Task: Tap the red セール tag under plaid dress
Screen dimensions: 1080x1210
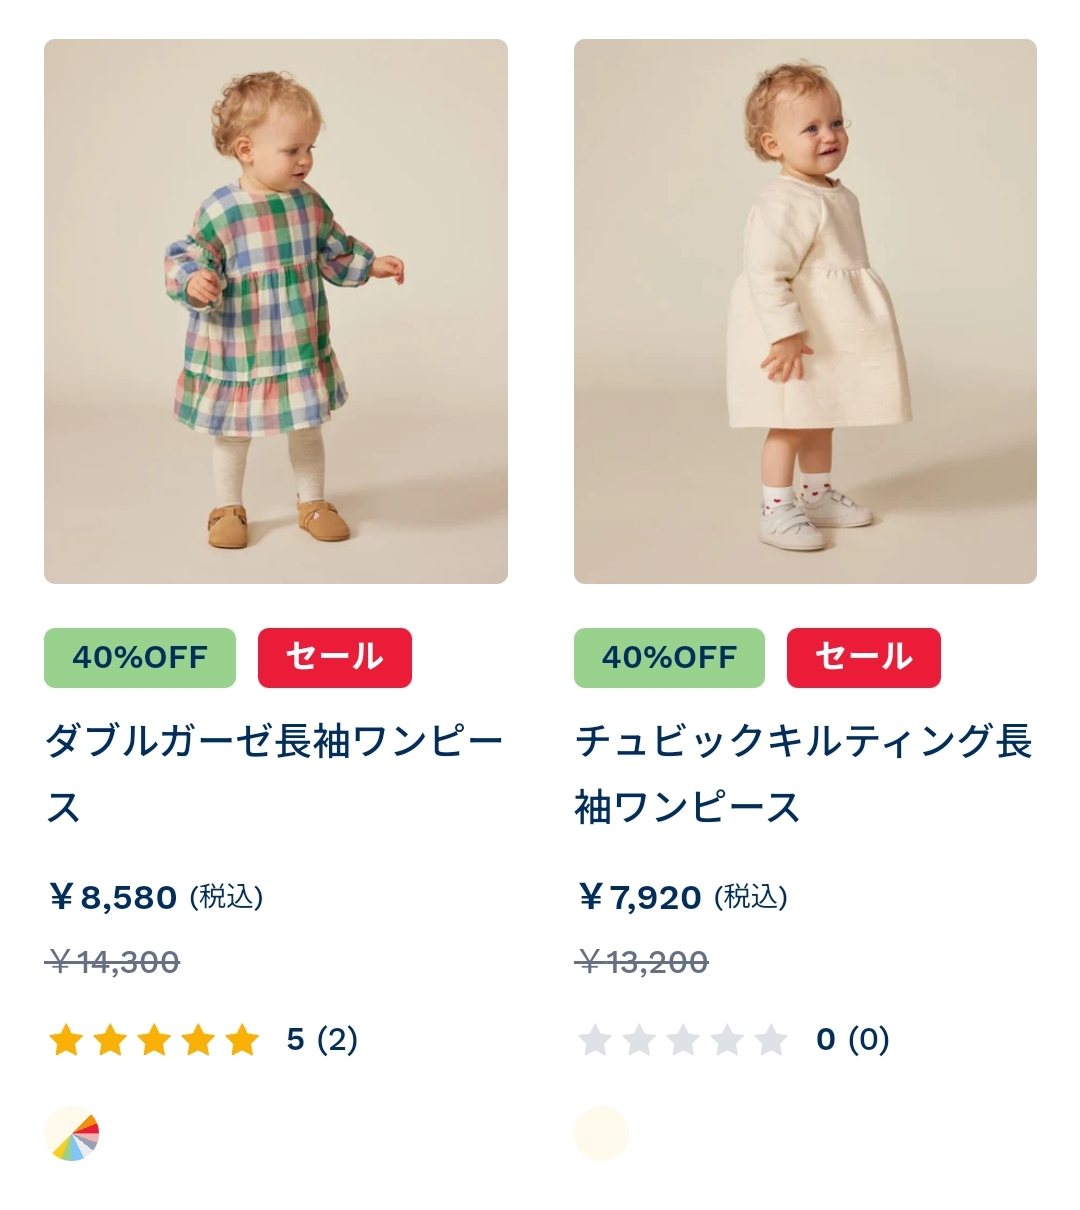Action: (335, 658)
